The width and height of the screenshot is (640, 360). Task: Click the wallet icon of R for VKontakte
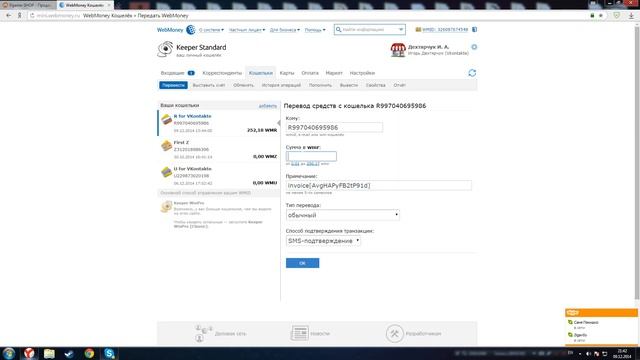pos(166,120)
